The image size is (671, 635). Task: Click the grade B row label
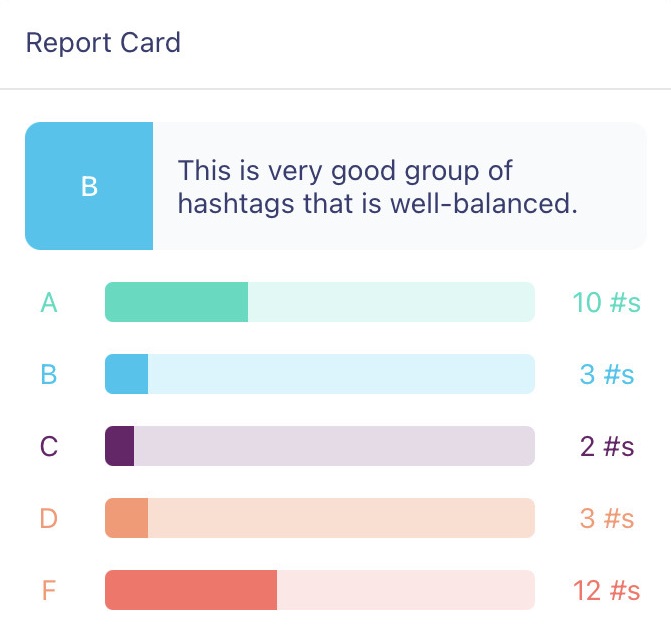[x=49, y=374]
